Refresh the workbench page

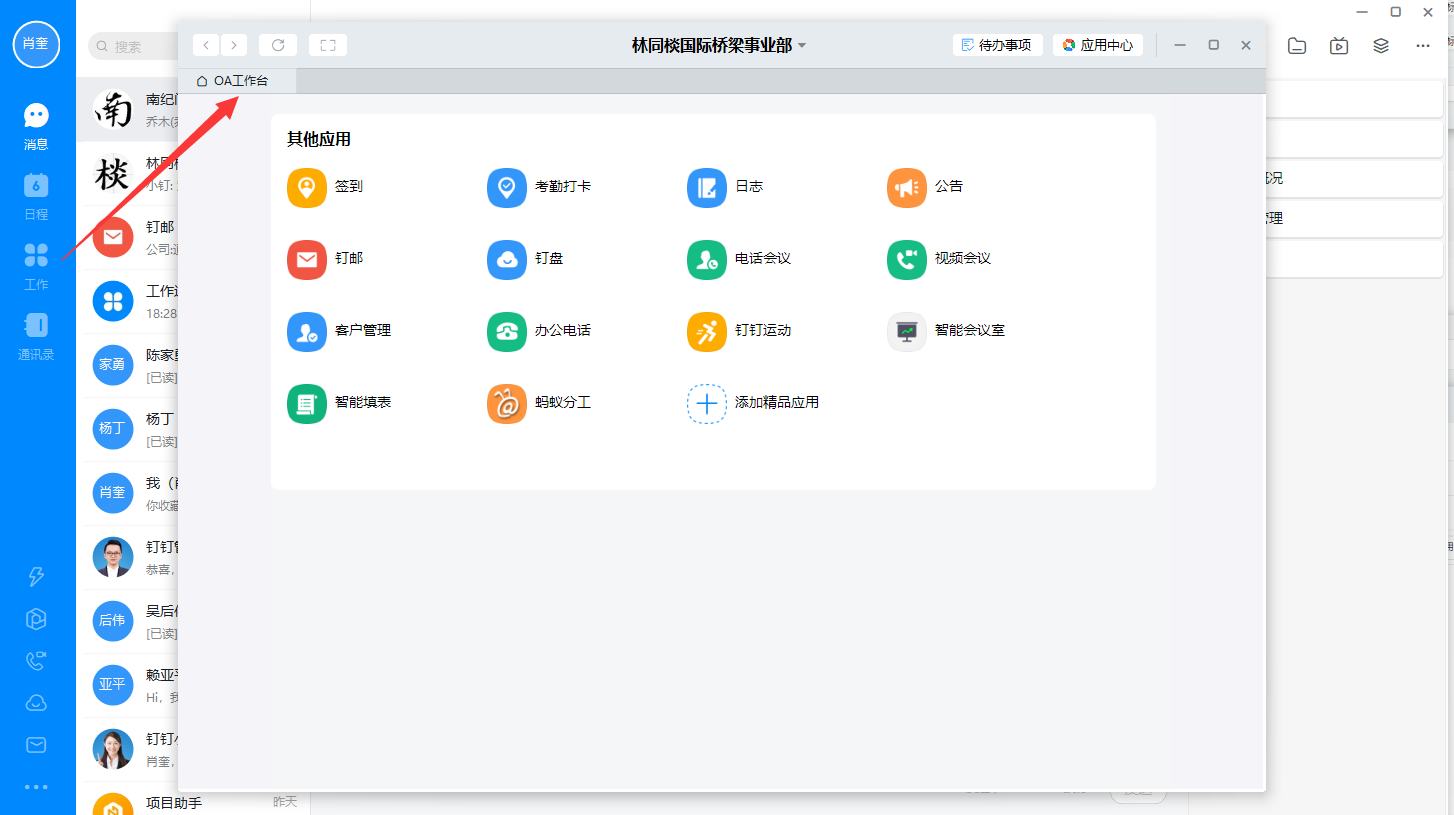coord(278,45)
